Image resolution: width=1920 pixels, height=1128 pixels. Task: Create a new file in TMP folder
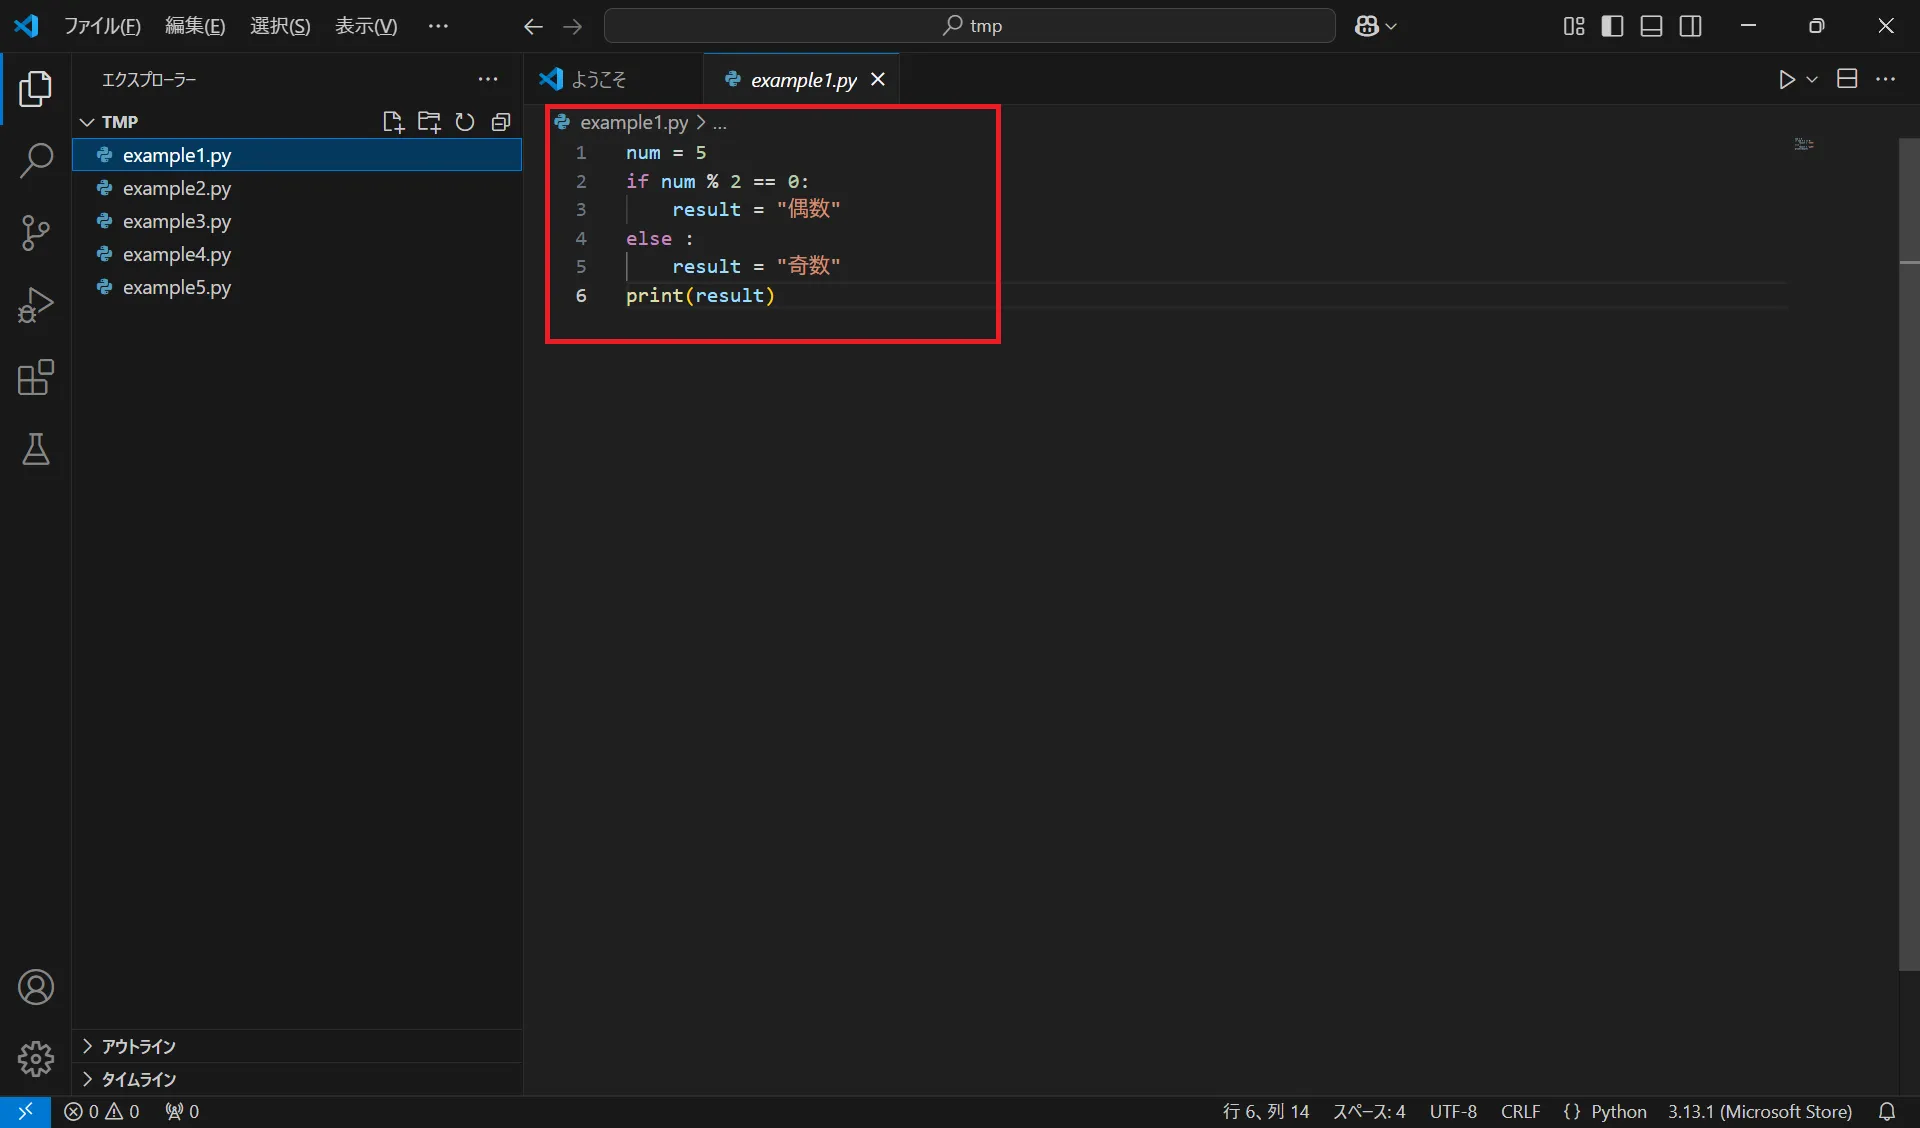(x=393, y=122)
